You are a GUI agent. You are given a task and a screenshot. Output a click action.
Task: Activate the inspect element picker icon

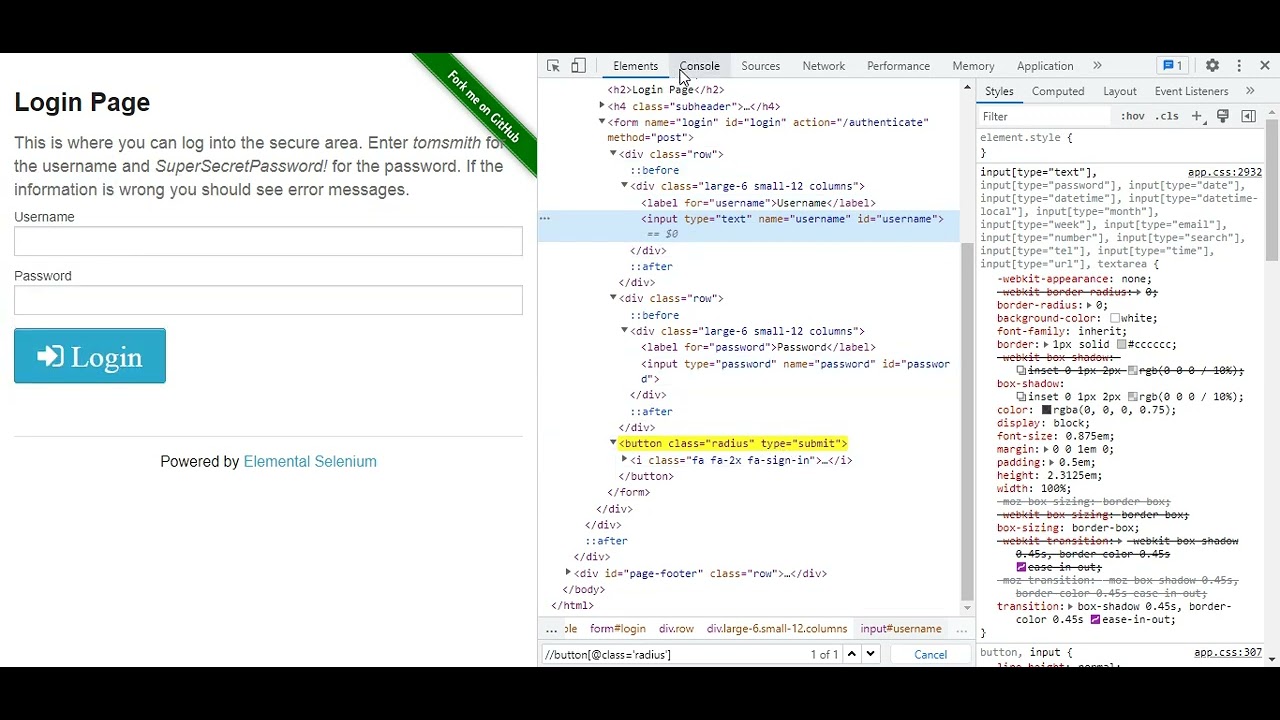click(553, 66)
